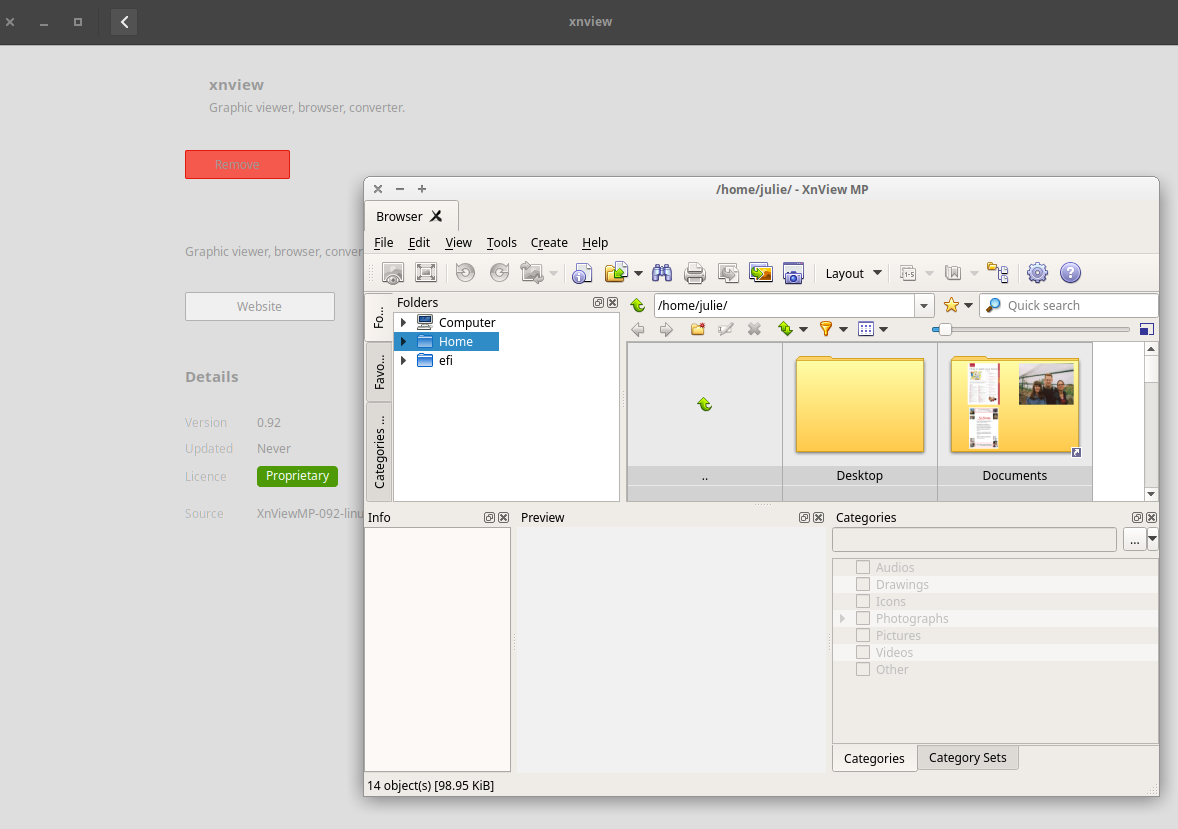Open Settings with the gear icon

(1037, 273)
